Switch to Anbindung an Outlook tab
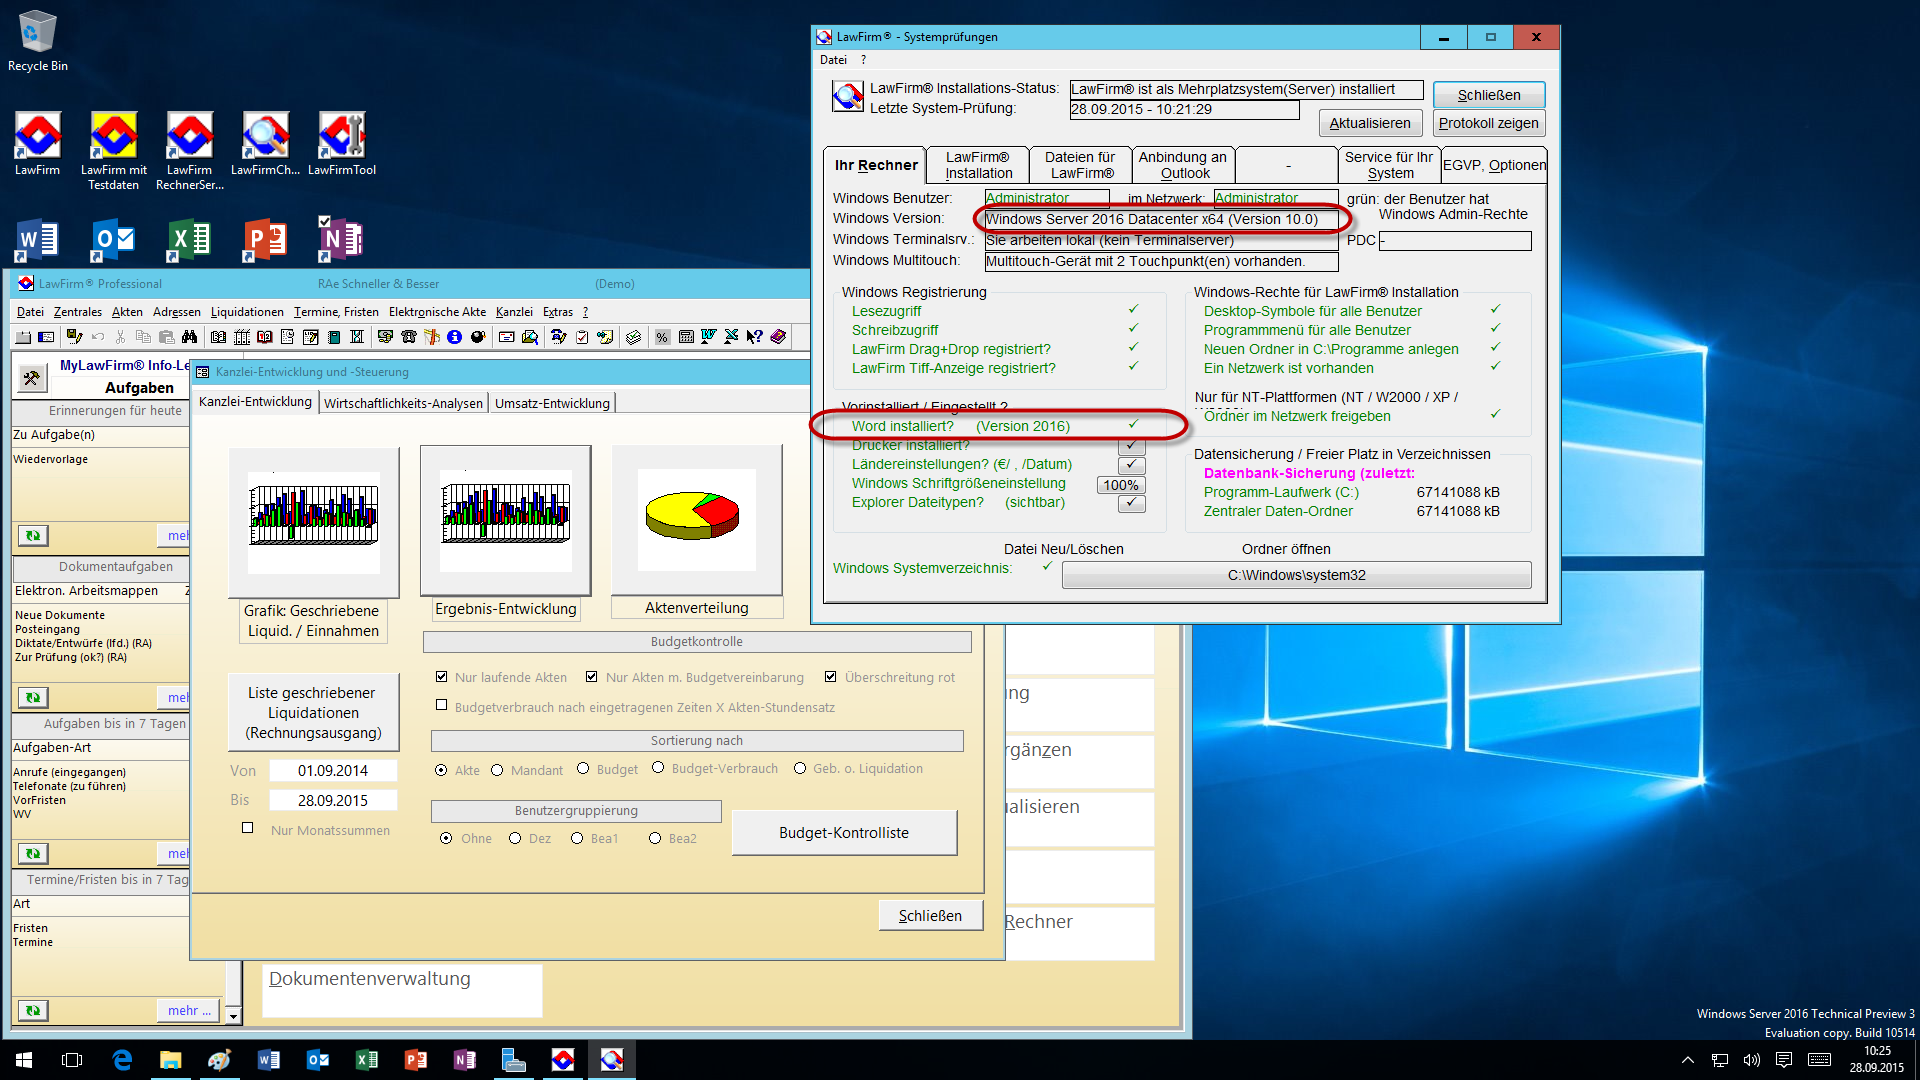 point(1182,165)
